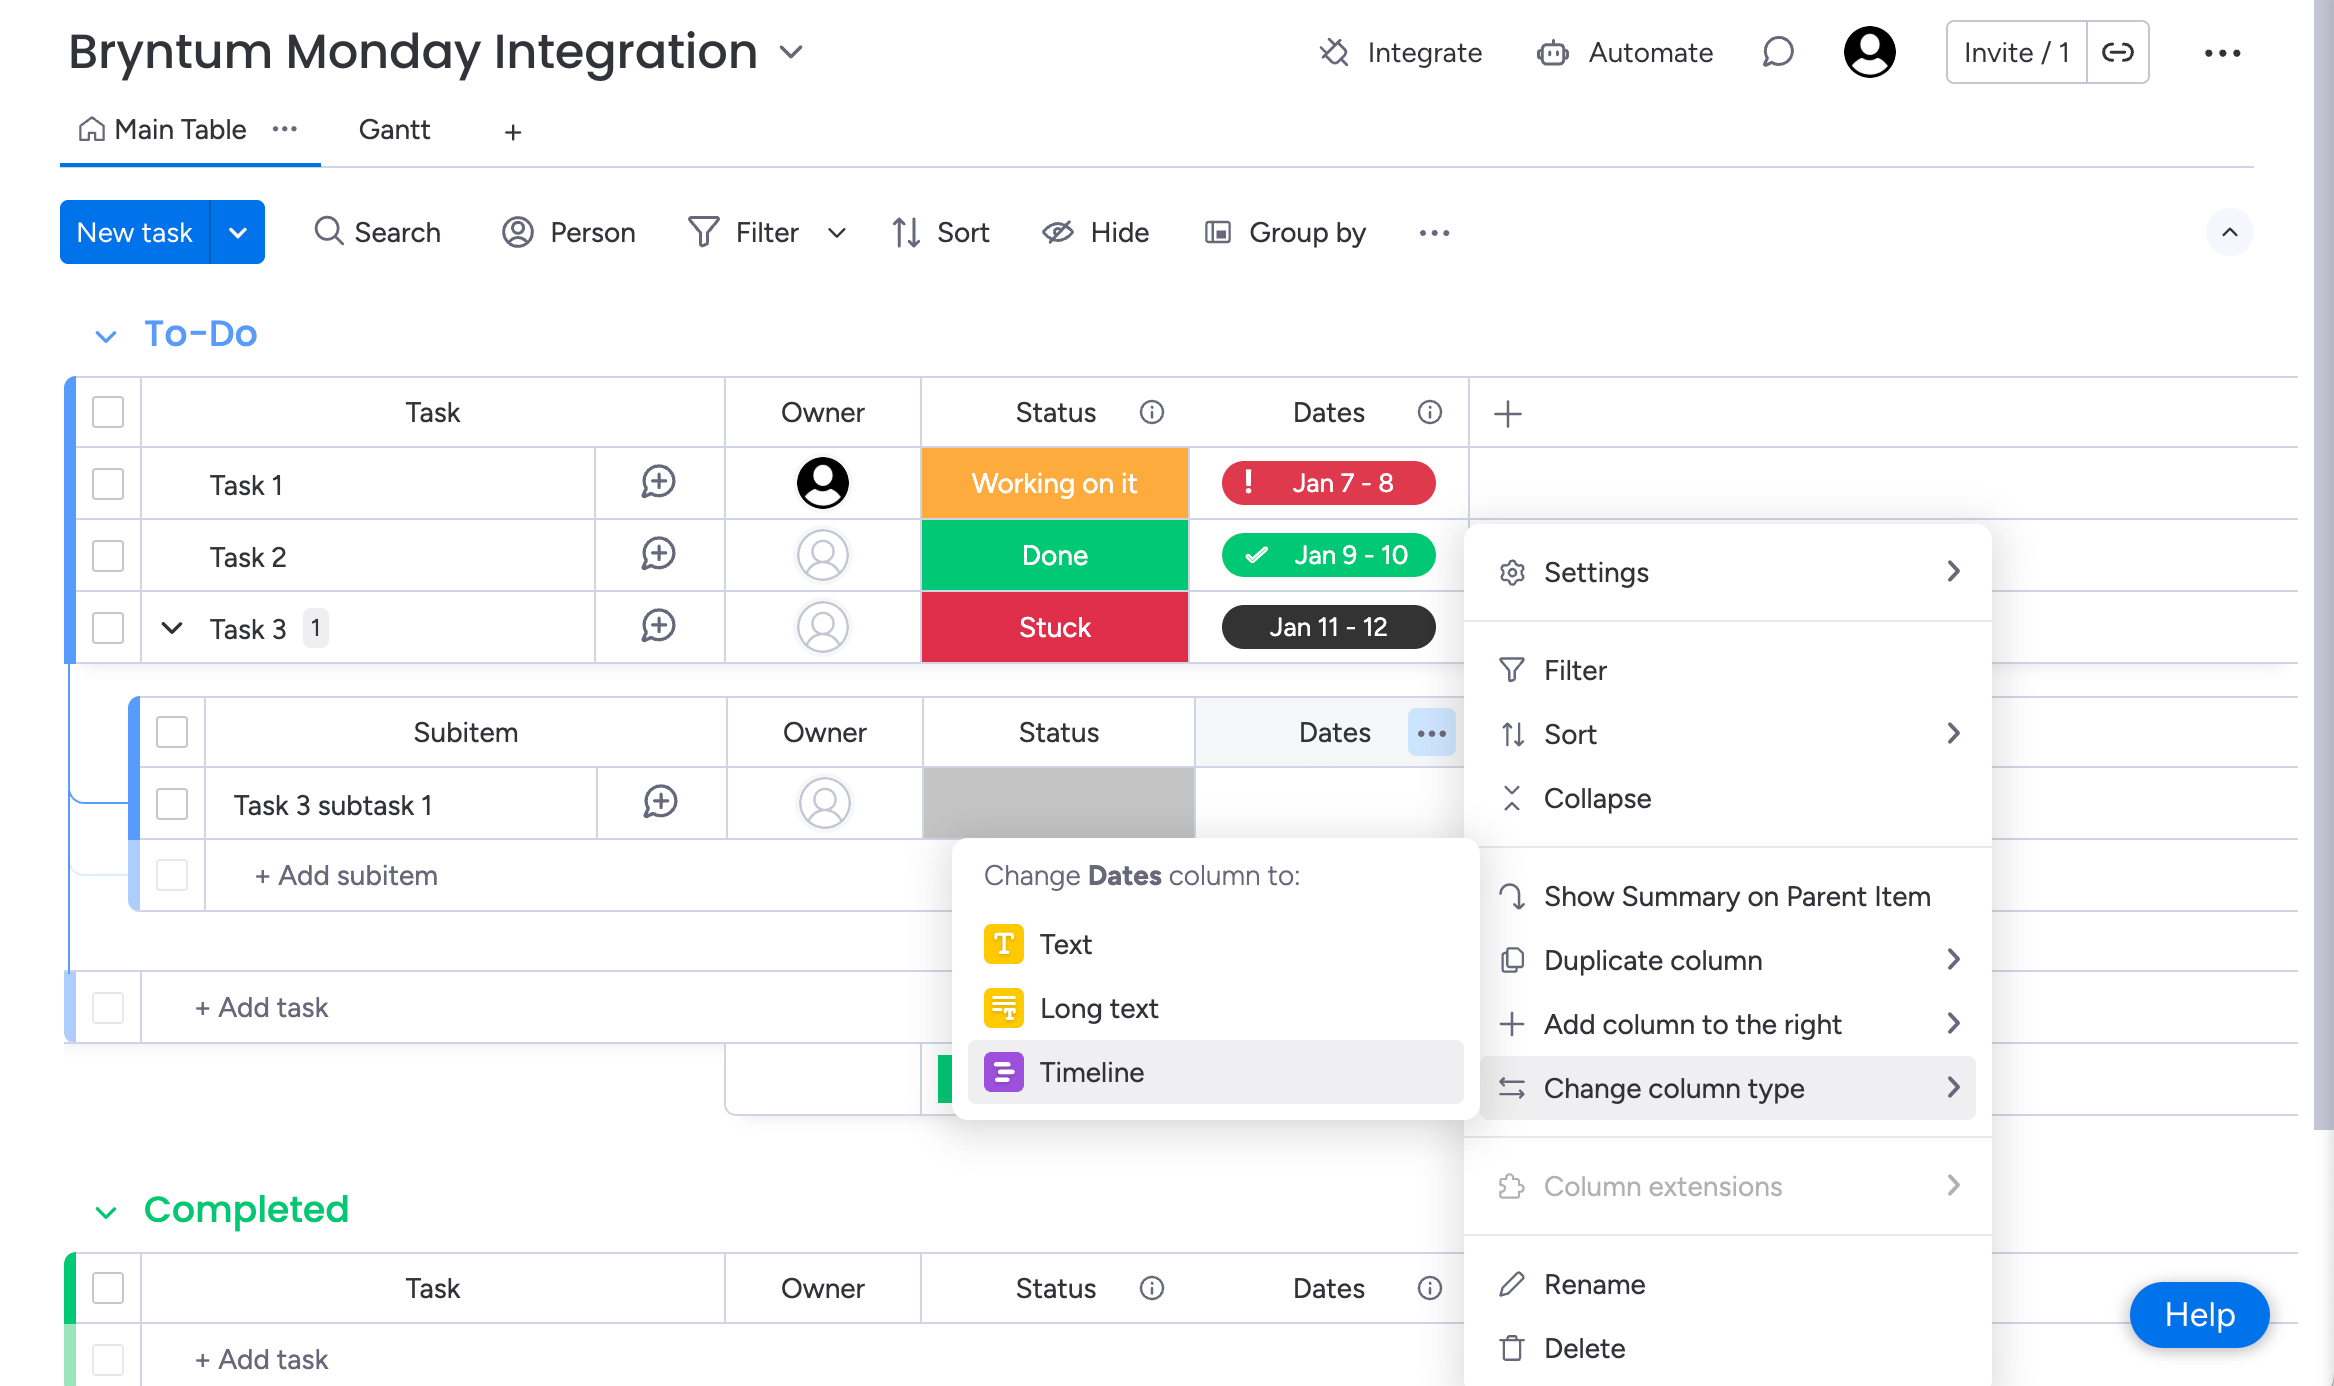The width and height of the screenshot is (2334, 1386).
Task: Change Task 1 Working on it status
Action: 1055,483
